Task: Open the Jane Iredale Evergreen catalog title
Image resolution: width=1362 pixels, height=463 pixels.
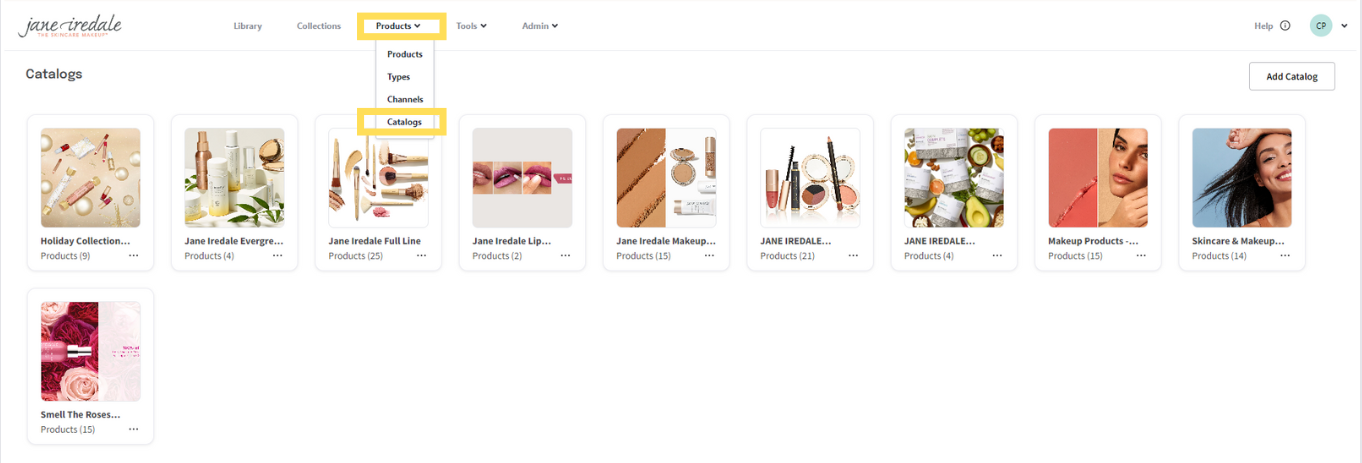Action: [234, 241]
